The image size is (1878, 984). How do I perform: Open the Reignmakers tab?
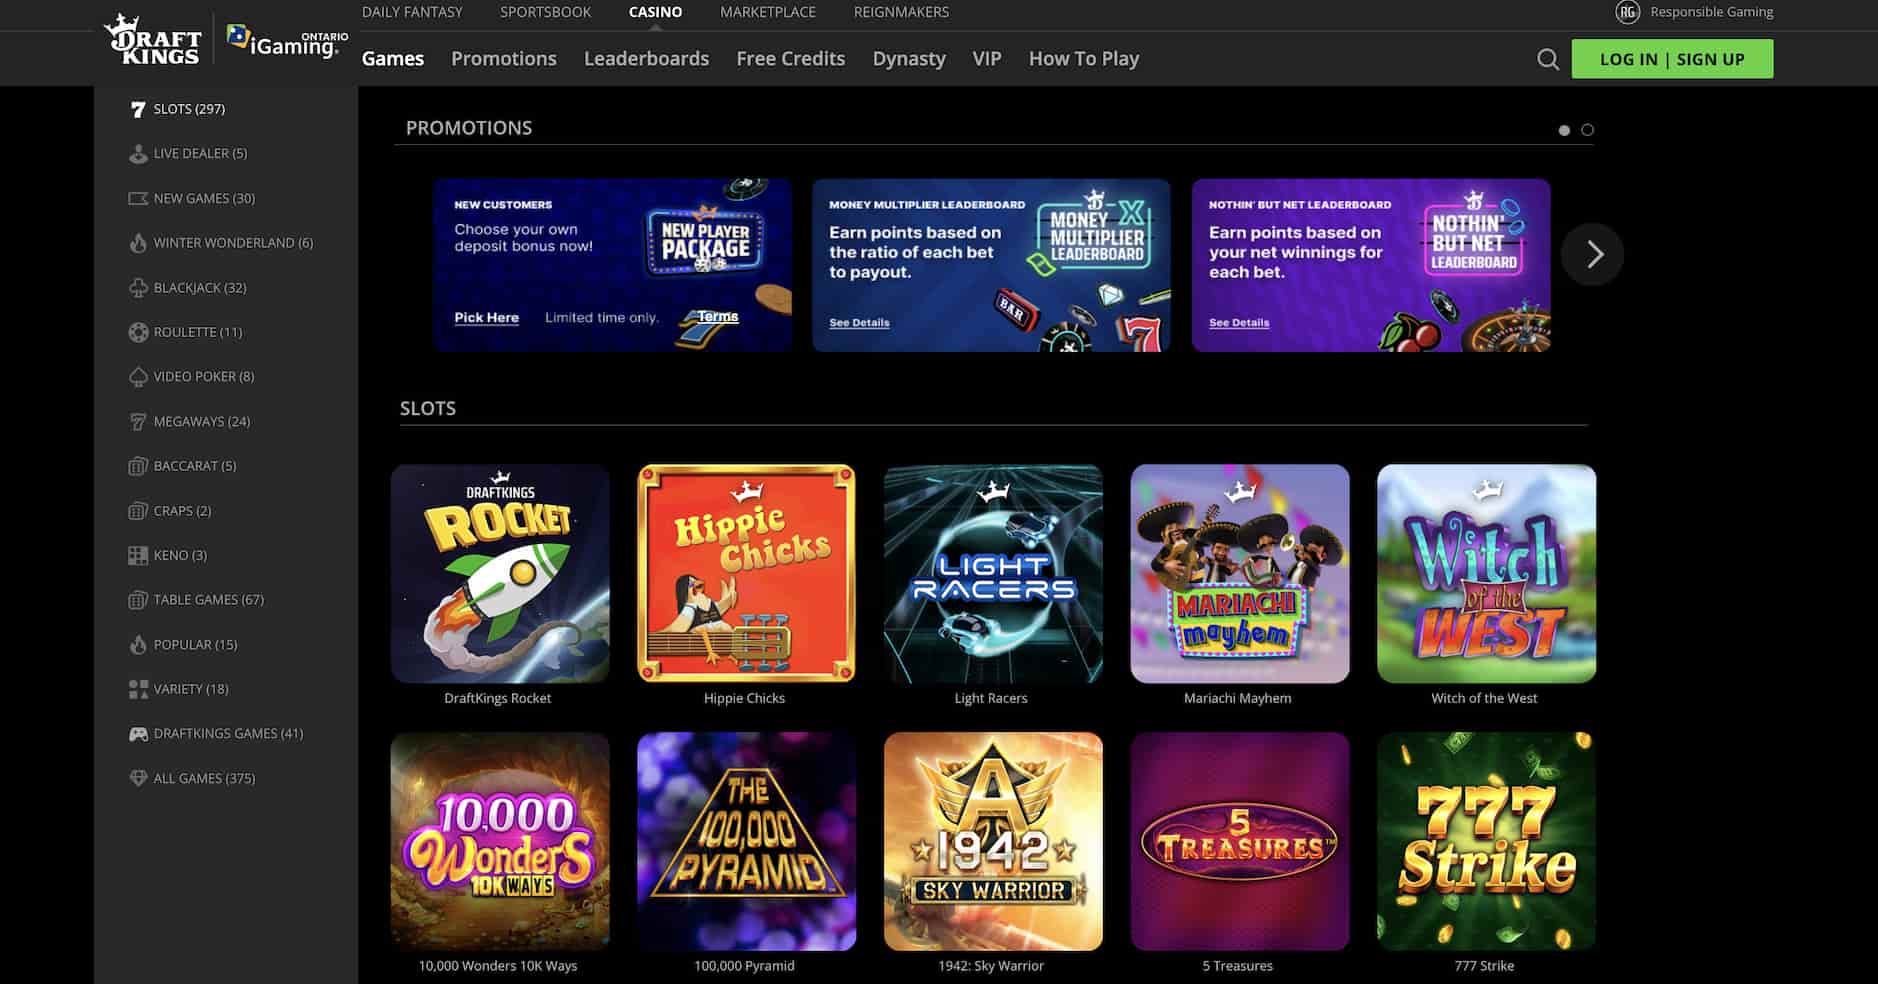click(902, 12)
